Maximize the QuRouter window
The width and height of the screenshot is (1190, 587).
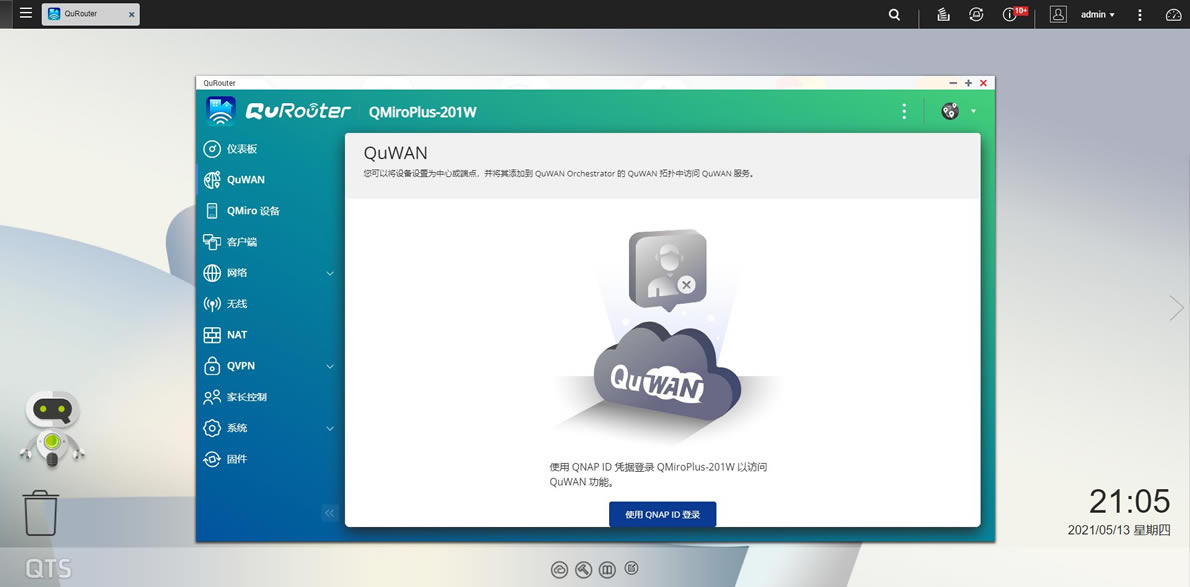click(x=968, y=83)
